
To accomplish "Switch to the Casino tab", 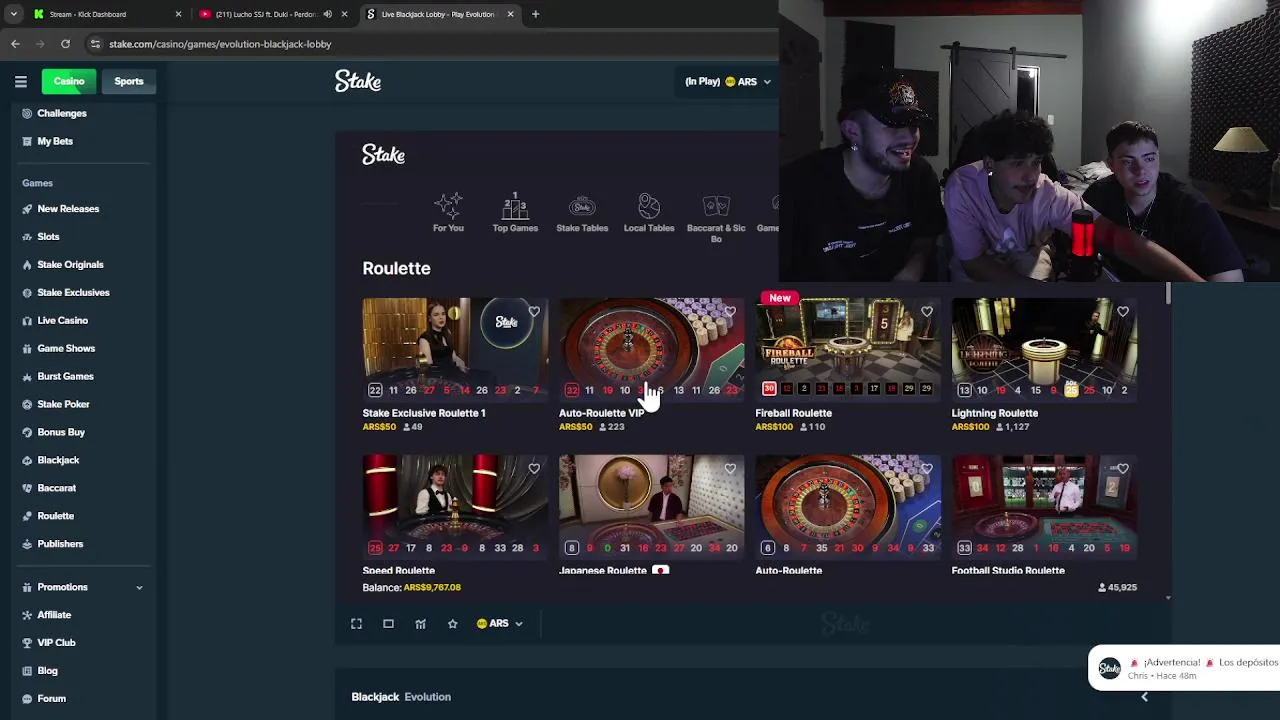I will (69, 81).
